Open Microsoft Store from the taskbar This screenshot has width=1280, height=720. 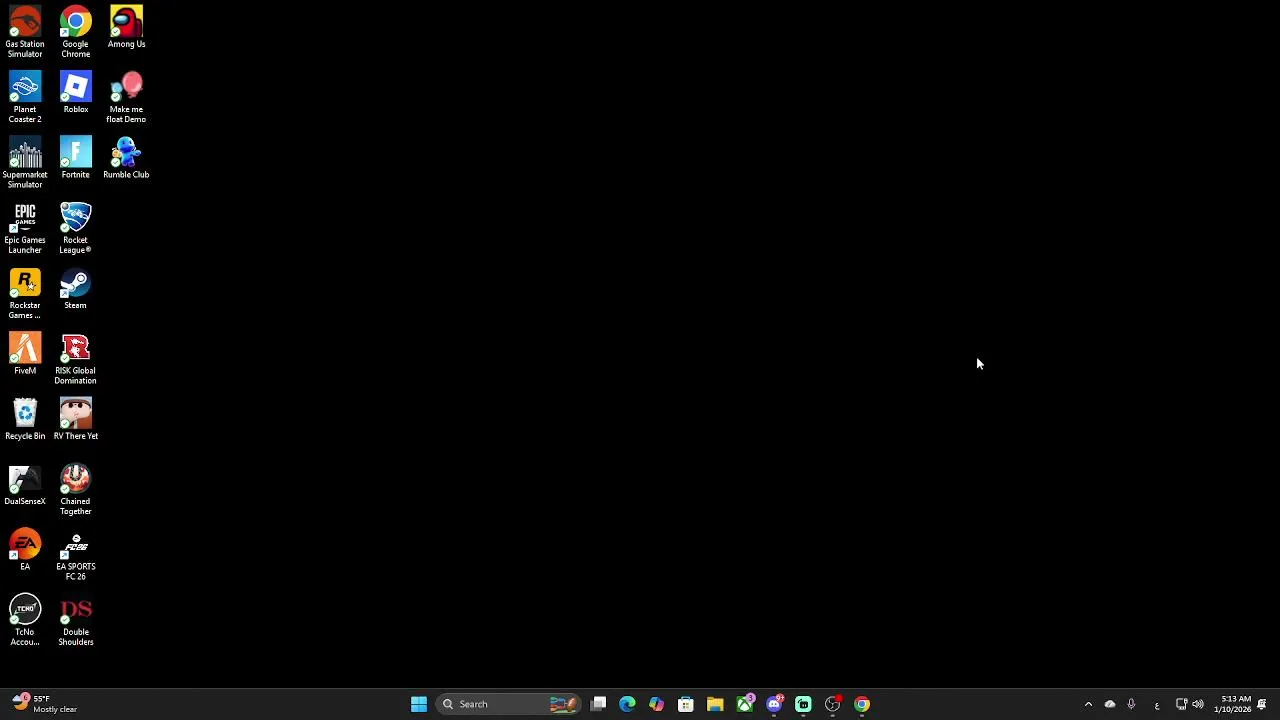coord(686,704)
